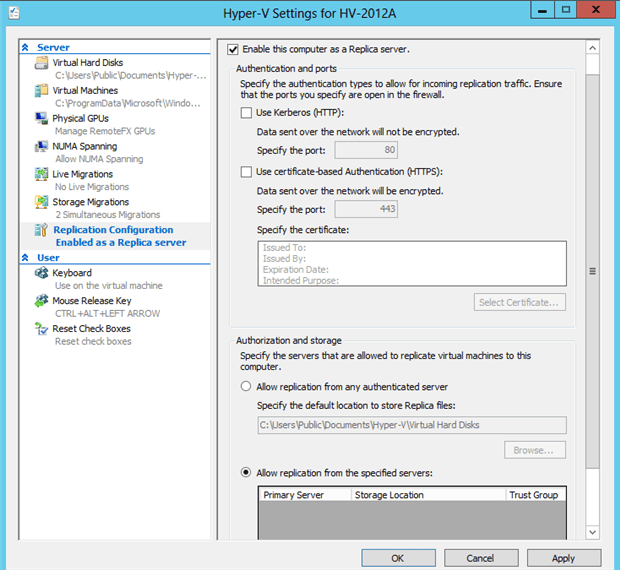Click 'No Live Migrations' text
The height and width of the screenshot is (570, 620).
coord(92,187)
